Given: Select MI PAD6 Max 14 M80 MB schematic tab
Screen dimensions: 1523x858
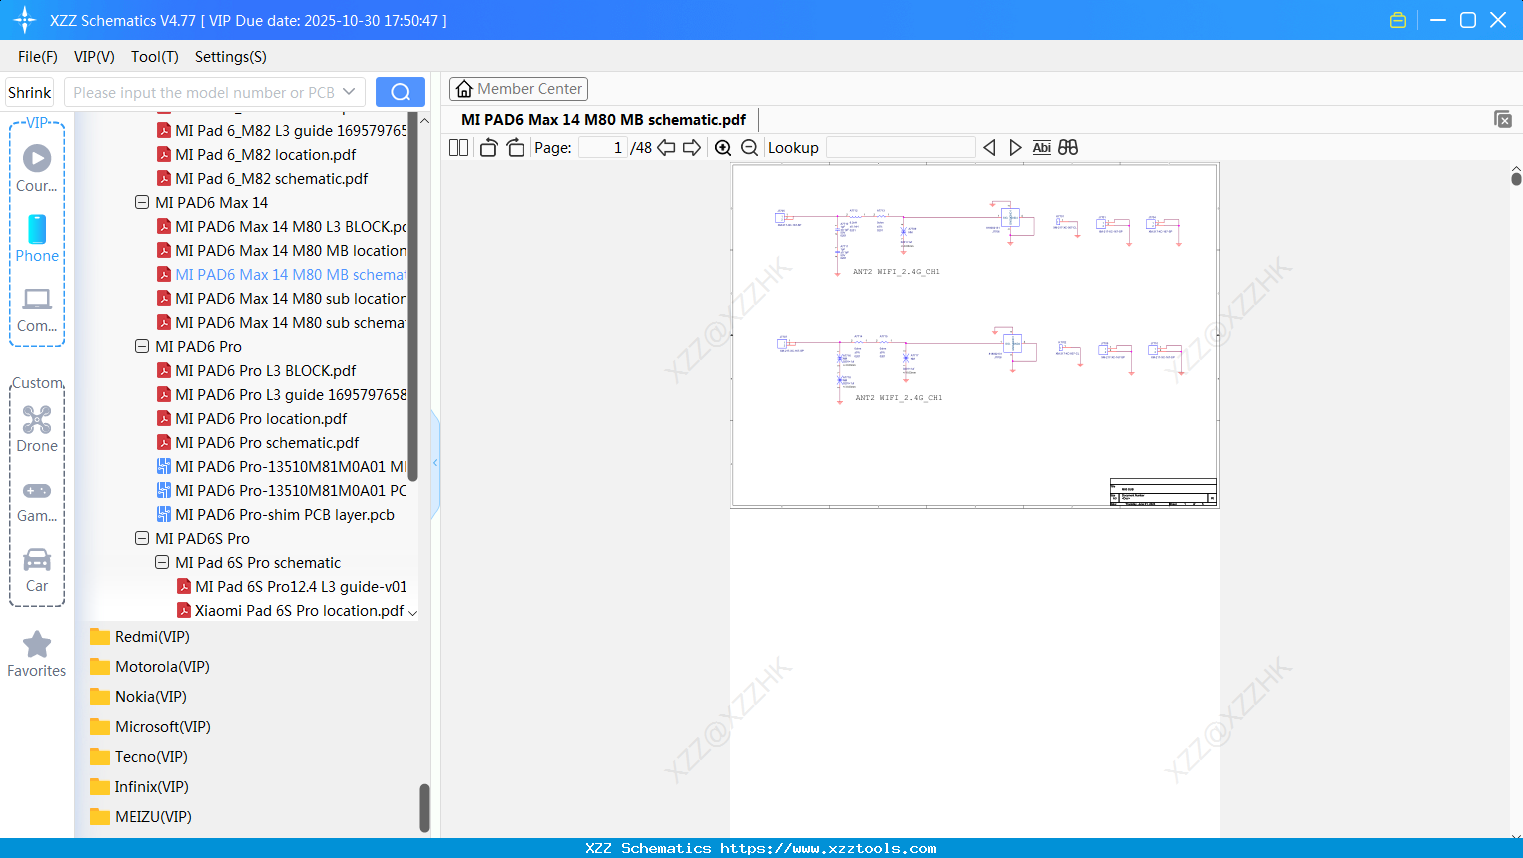Looking at the screenshot, I should point(603,120).
